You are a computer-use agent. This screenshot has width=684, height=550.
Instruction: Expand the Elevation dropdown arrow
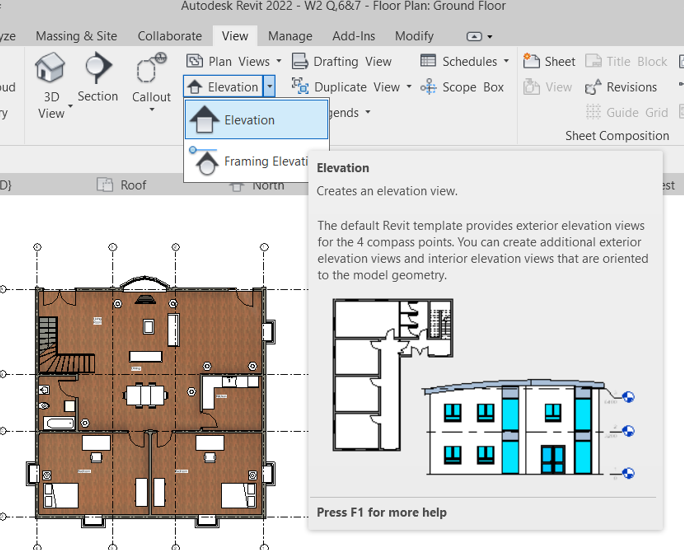[x=270, y=86]
